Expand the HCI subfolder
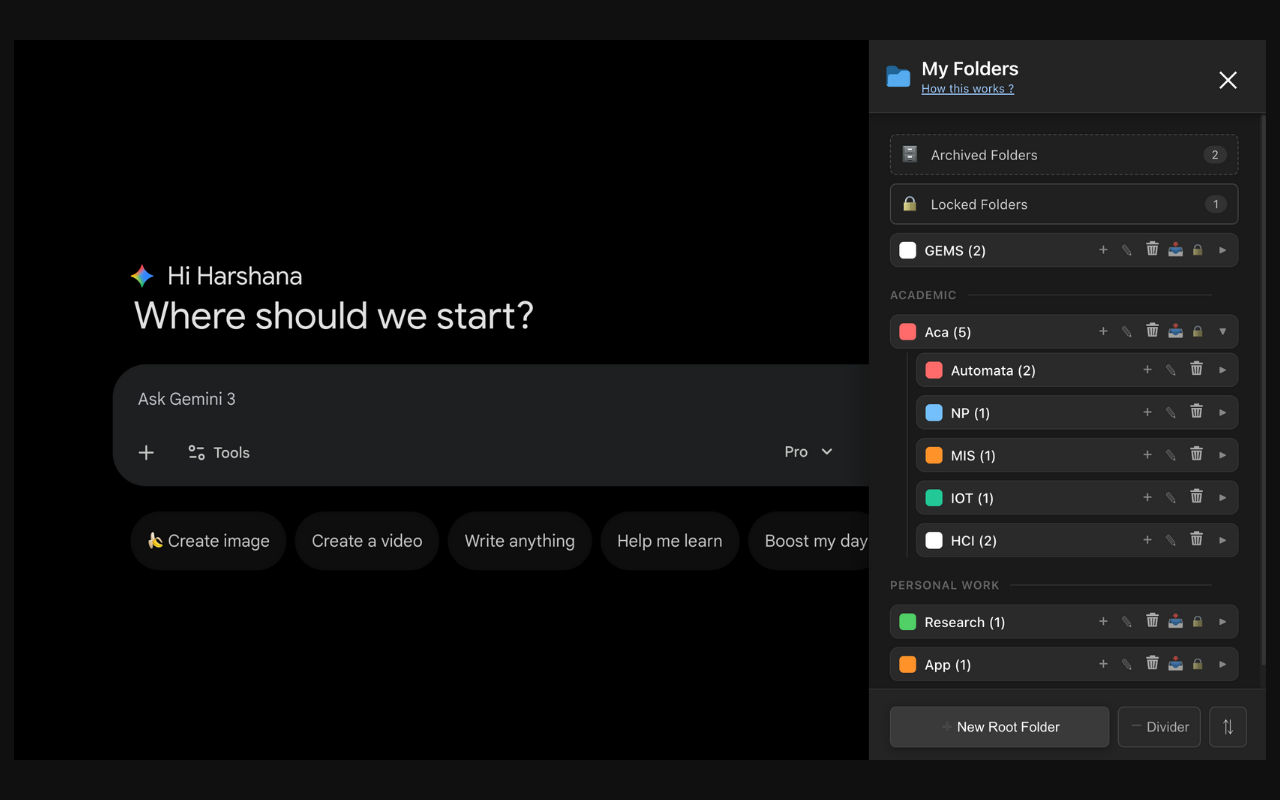The height and width of the screenshot is (800, 1280). click(1222, 540)
